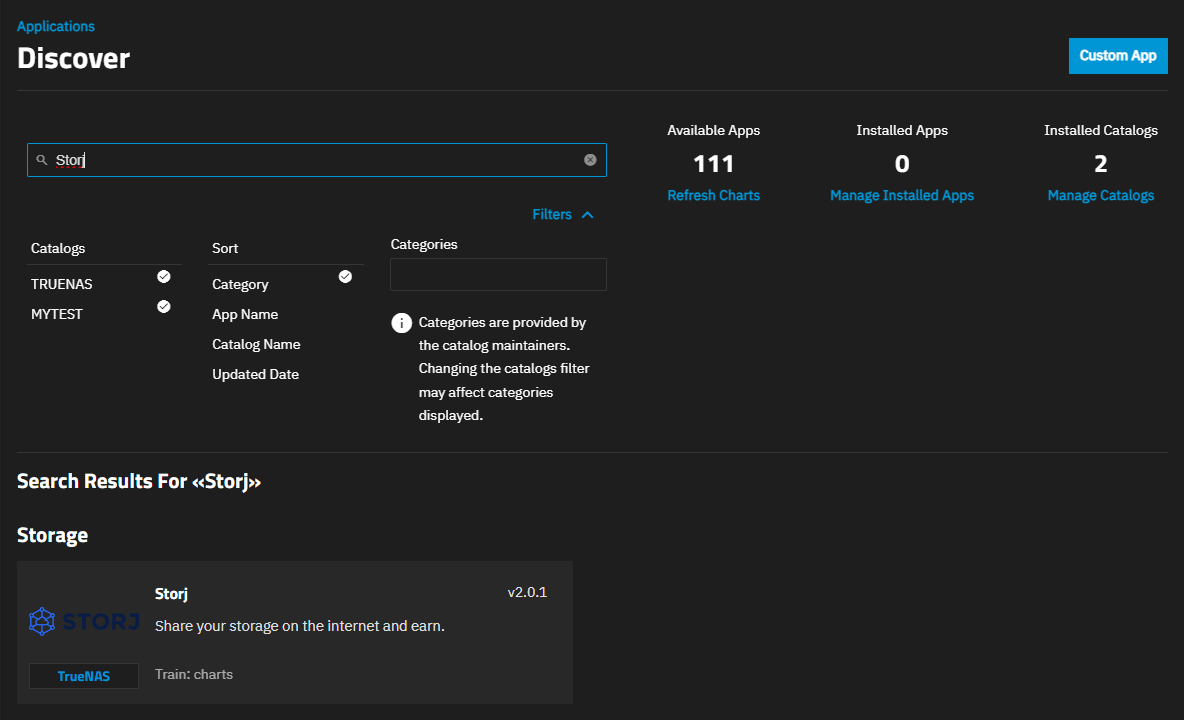
Task: Click the Discover page title
Action: 73,58
